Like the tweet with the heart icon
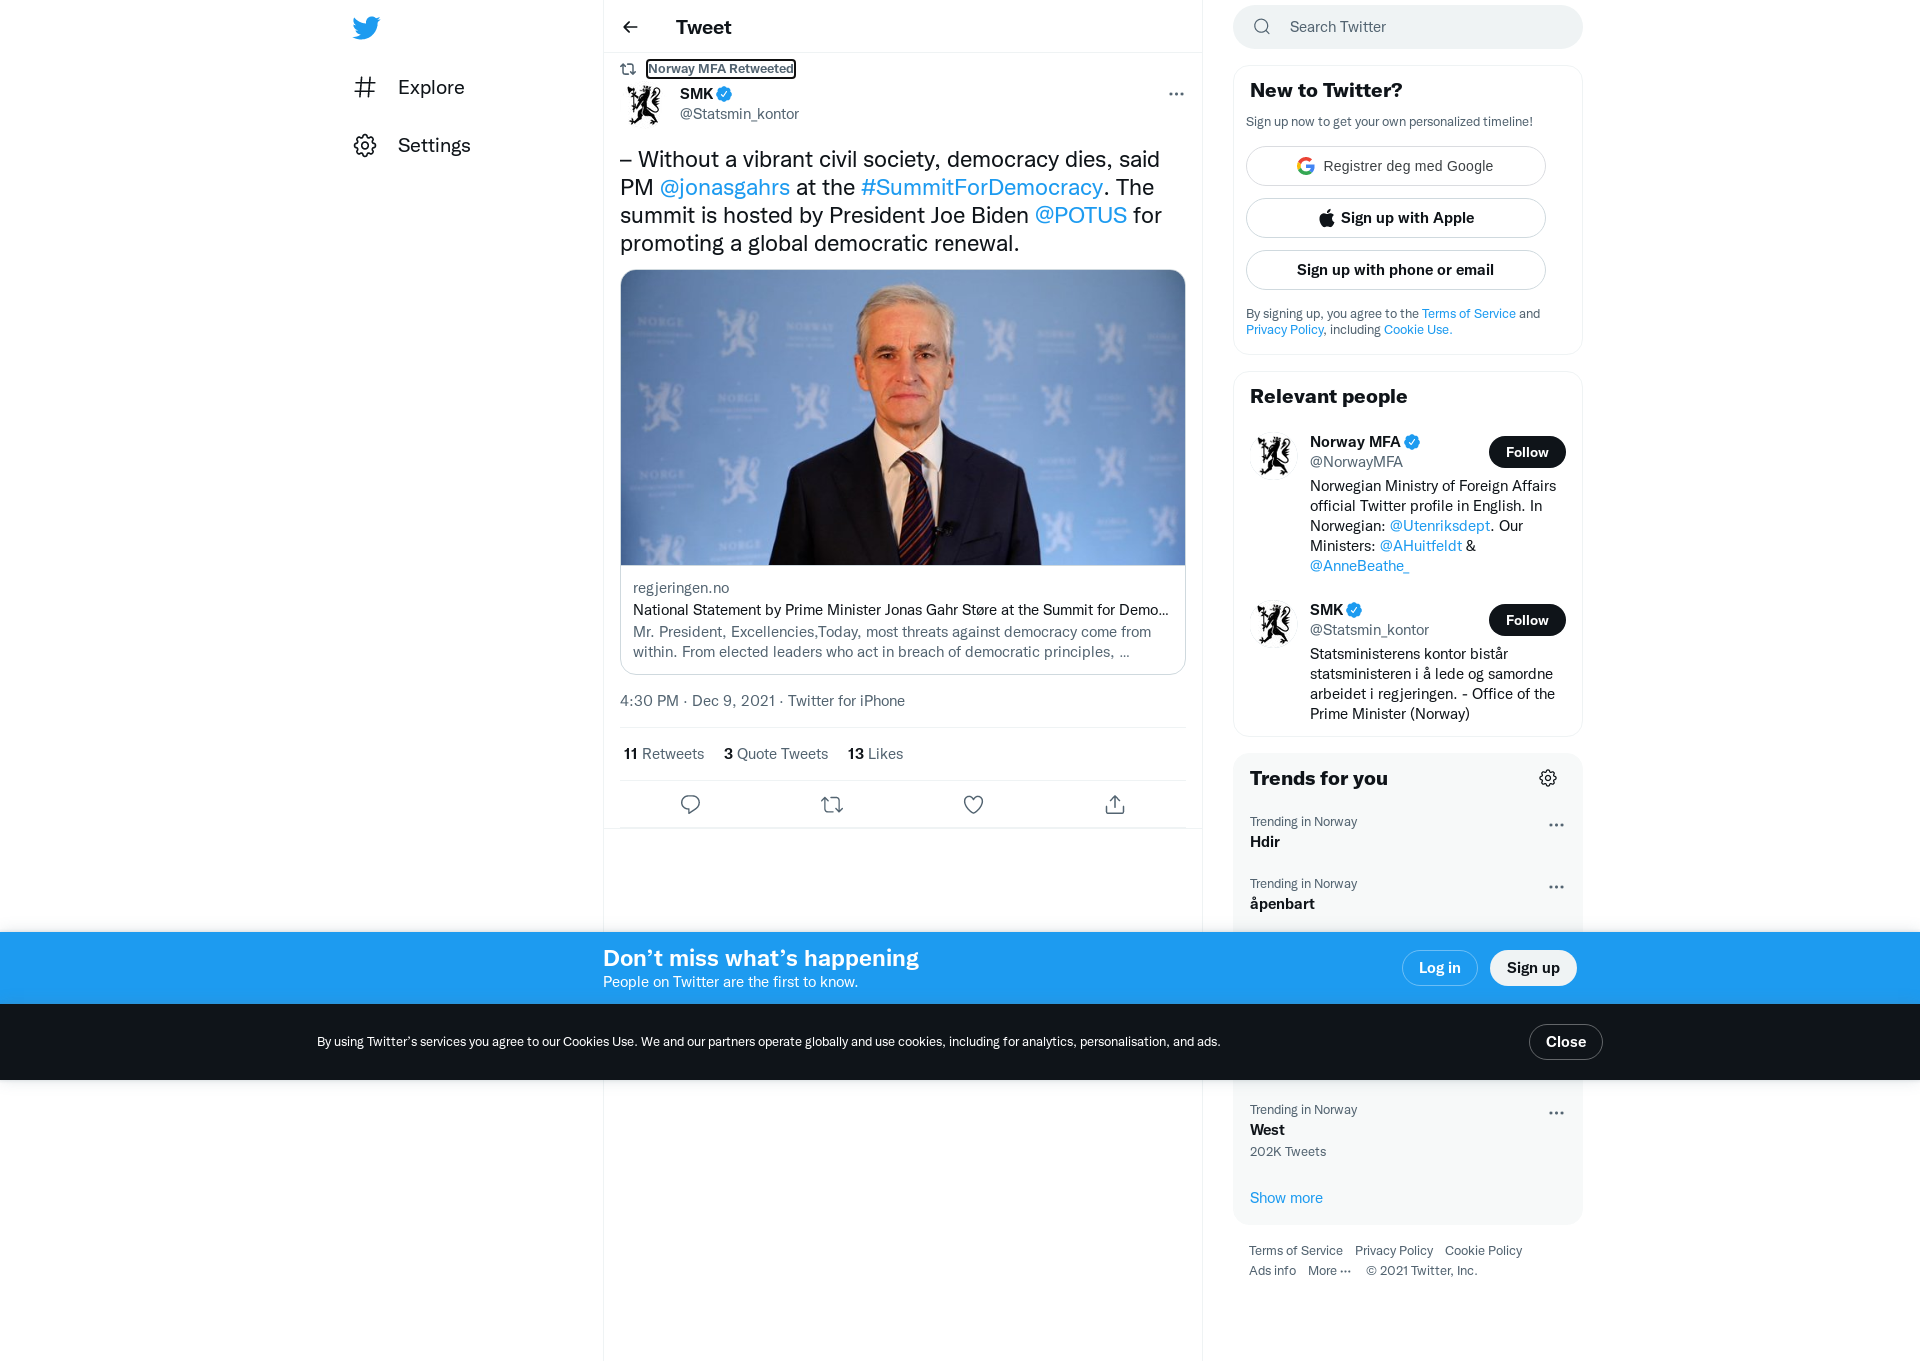 pyautogui.click(x=973, y=804)
